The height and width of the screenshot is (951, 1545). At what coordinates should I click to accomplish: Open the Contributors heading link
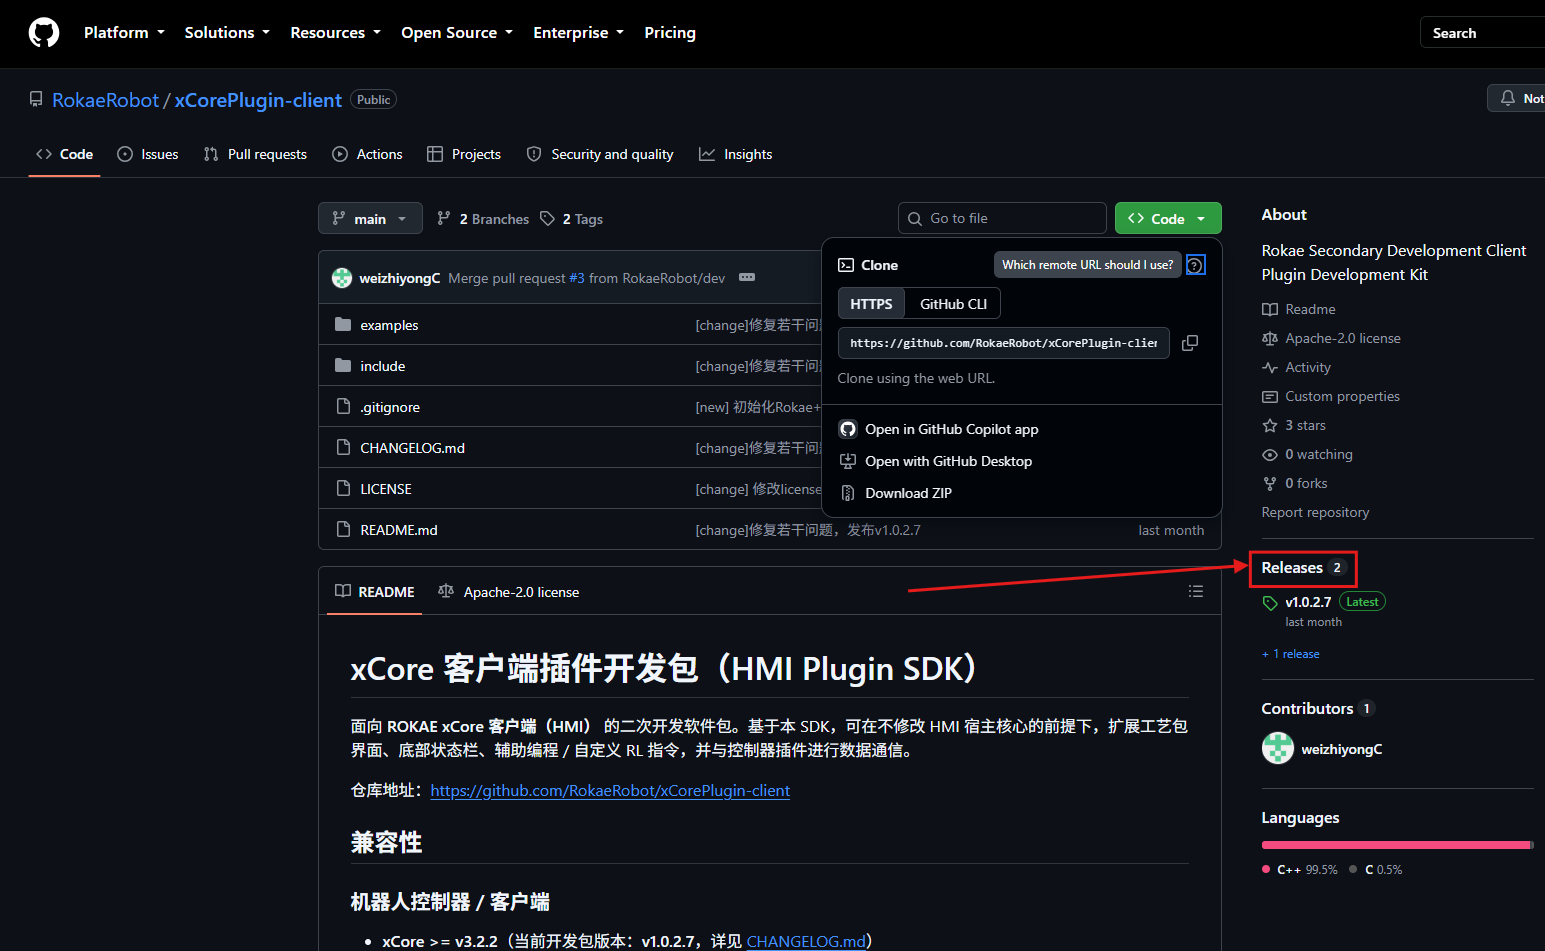click(x=1318, y=708)
